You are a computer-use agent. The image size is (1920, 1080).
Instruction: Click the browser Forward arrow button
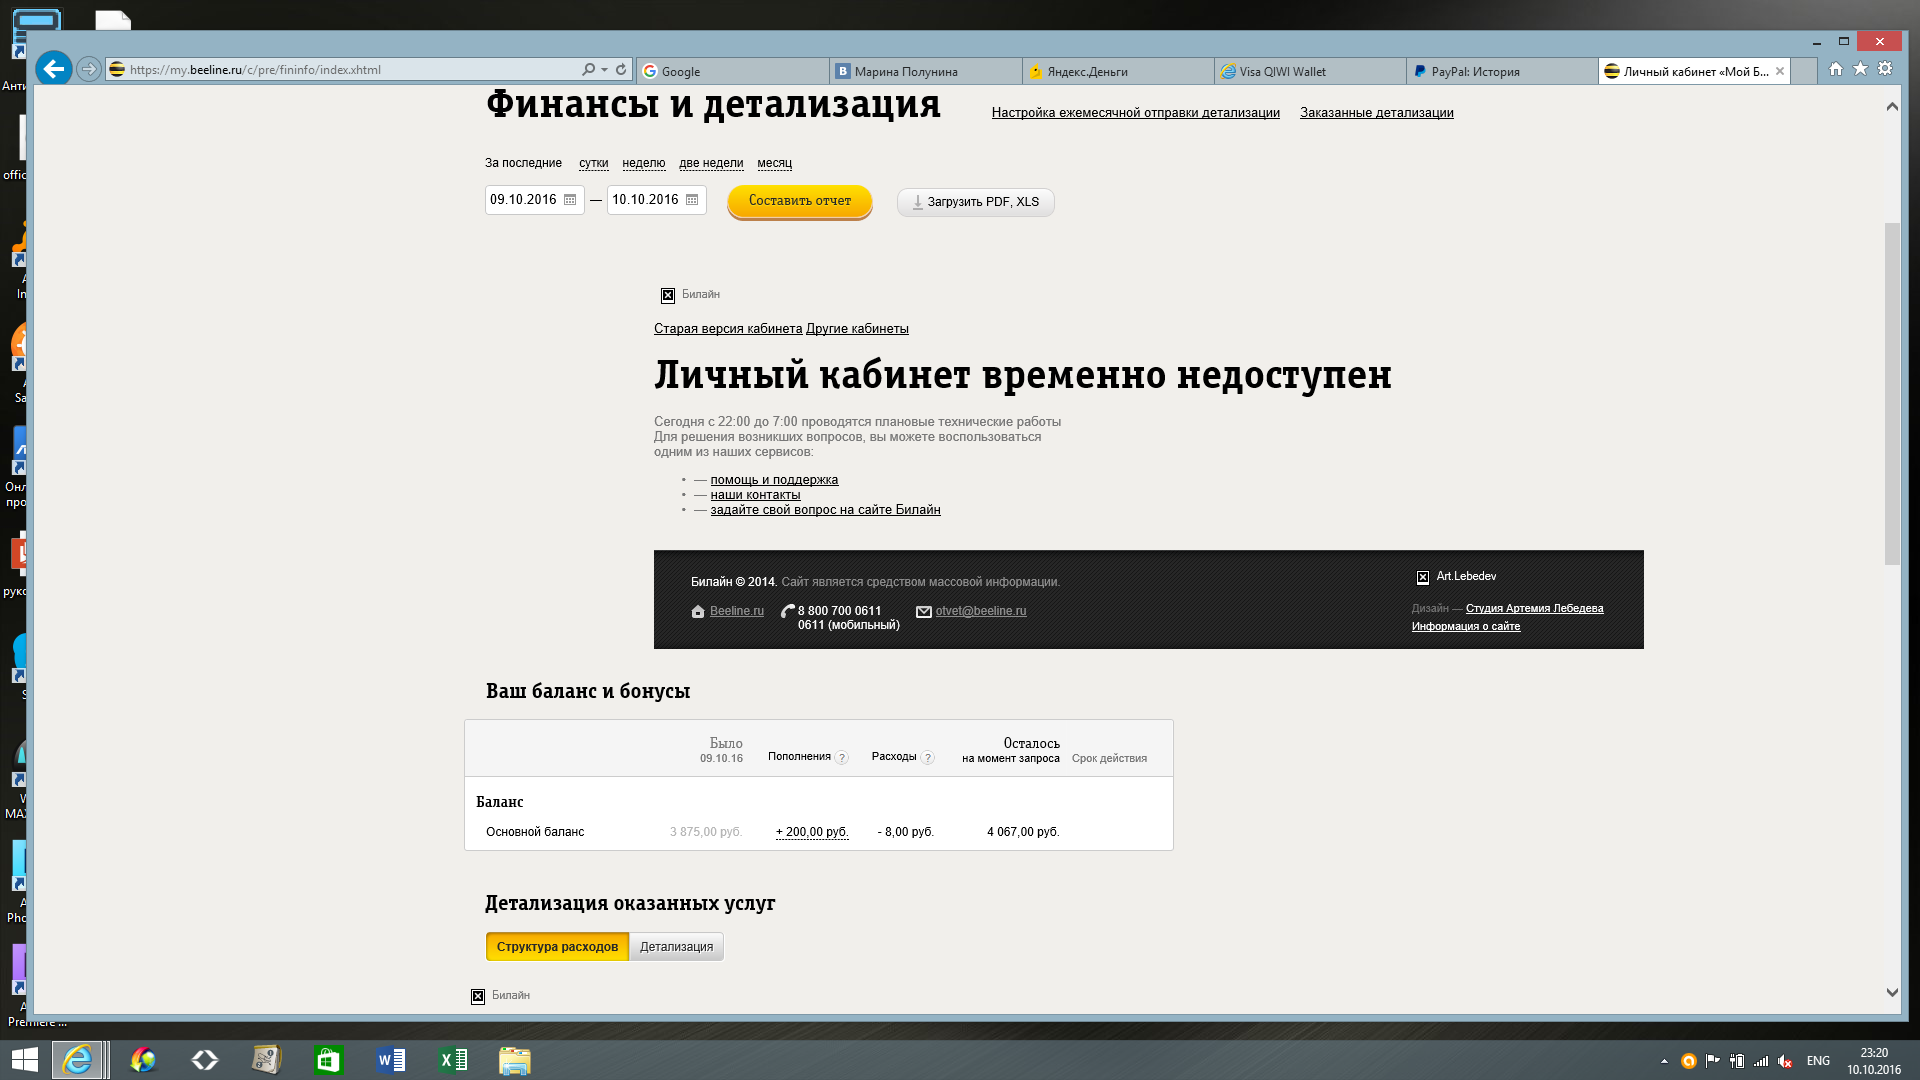pos(89,69)
